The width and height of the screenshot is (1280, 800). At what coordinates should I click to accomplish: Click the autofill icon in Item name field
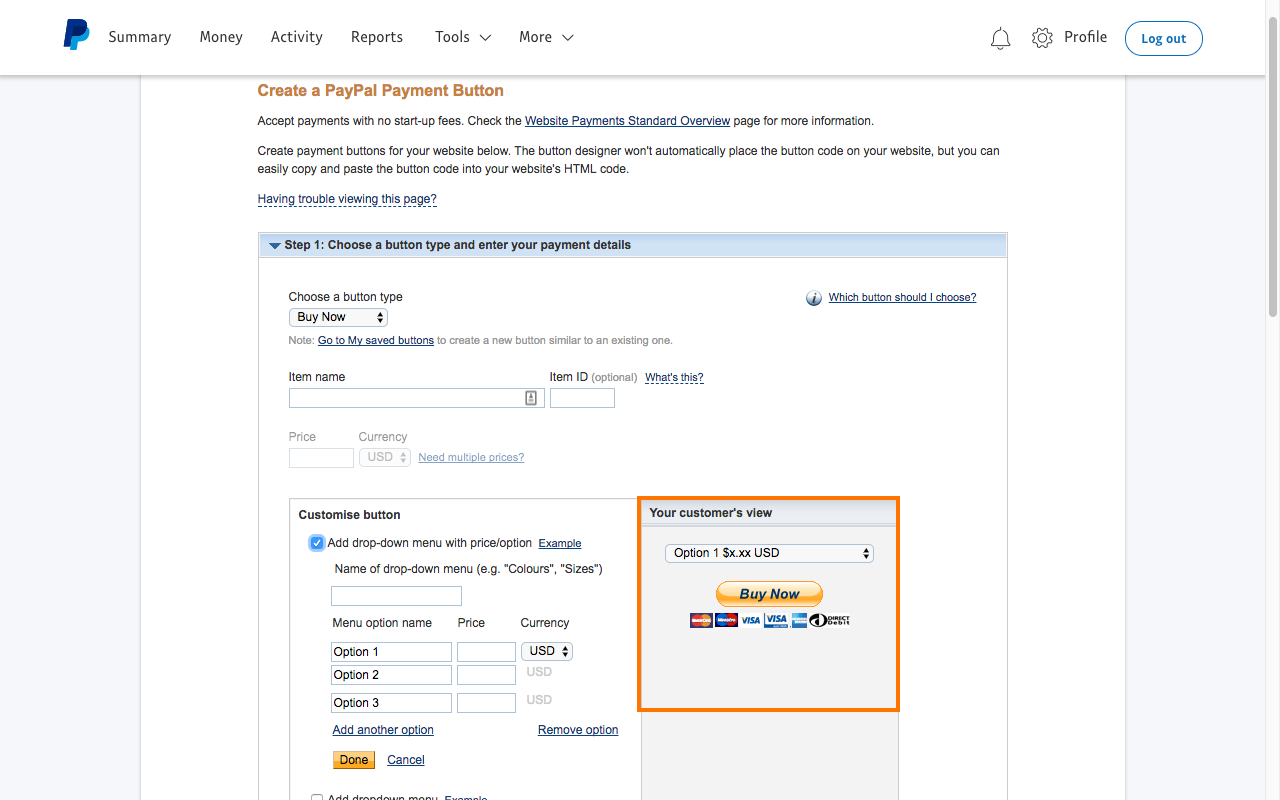[x=531, y=398]
